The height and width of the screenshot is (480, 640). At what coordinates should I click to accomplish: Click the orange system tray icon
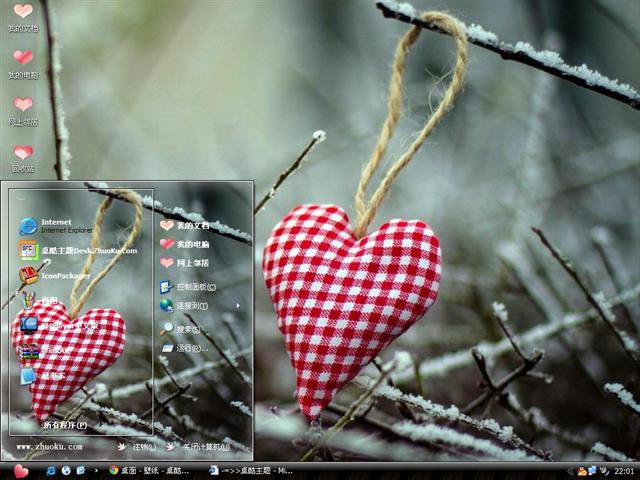582,471
